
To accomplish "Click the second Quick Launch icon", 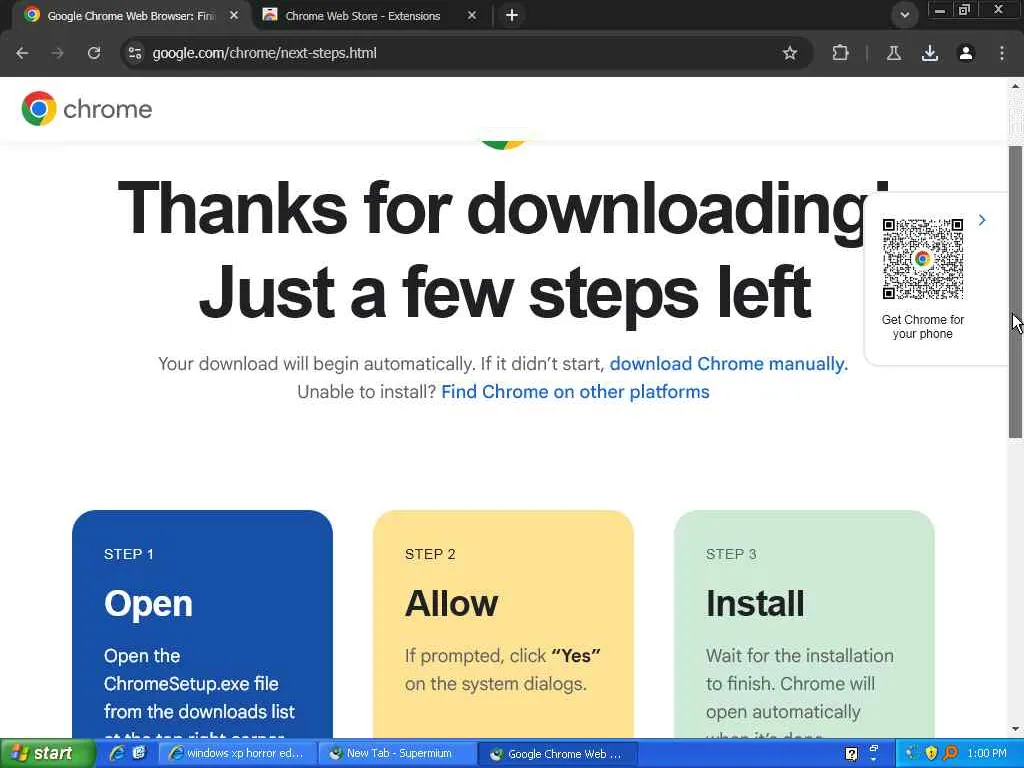I will (139, 754).
